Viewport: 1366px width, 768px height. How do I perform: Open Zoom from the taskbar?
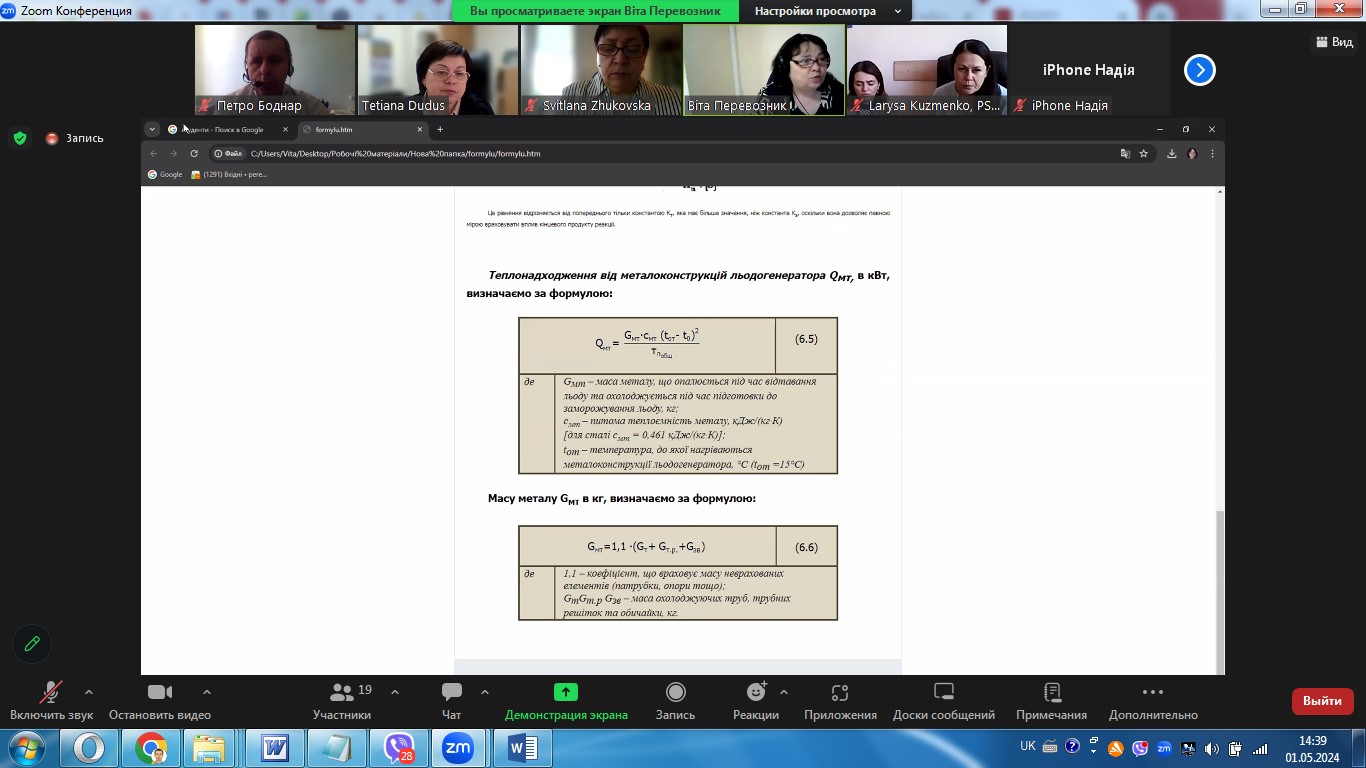(458, 748)
